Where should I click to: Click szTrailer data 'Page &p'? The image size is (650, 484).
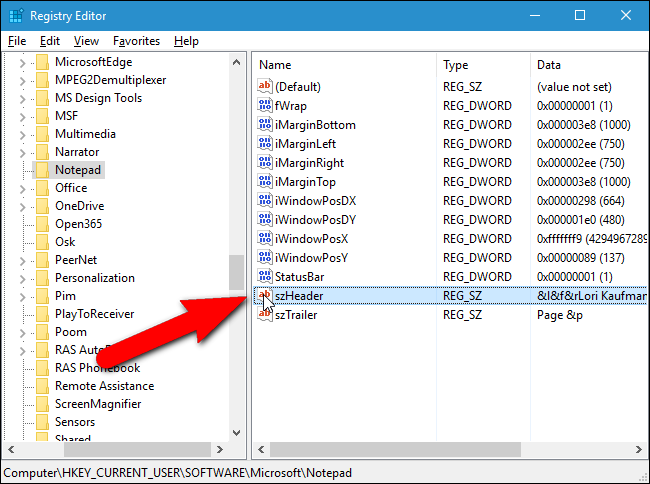point(560,315)
